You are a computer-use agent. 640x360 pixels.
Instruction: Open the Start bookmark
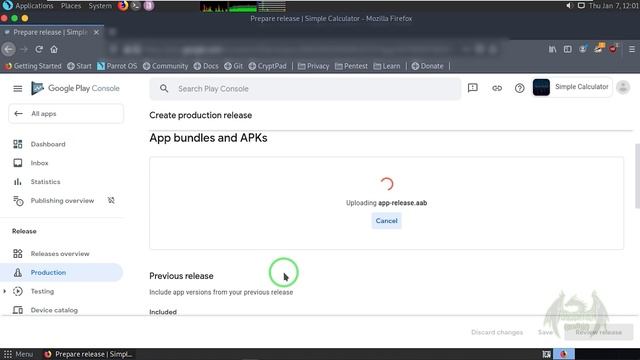[79, 66]
